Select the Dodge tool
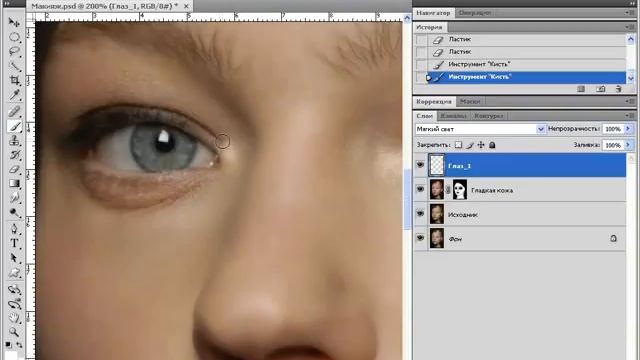640x360 pixels. pos(14,213)
